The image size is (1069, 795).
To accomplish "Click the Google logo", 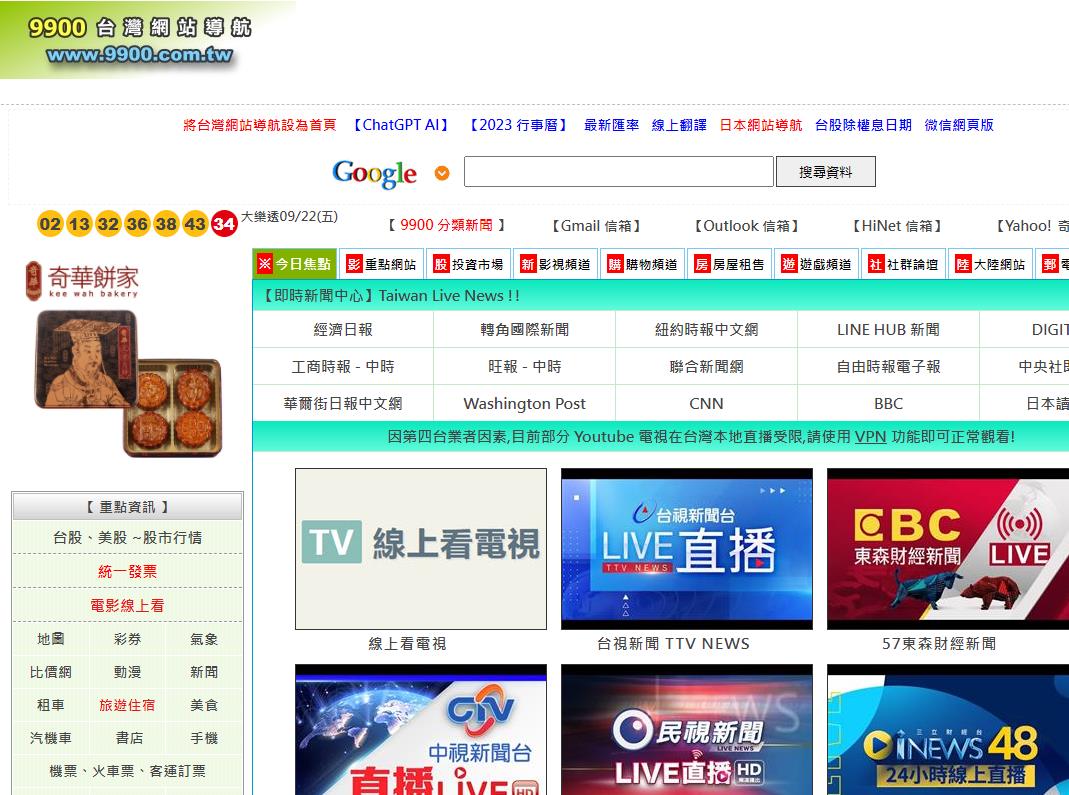I will (374, 173).
